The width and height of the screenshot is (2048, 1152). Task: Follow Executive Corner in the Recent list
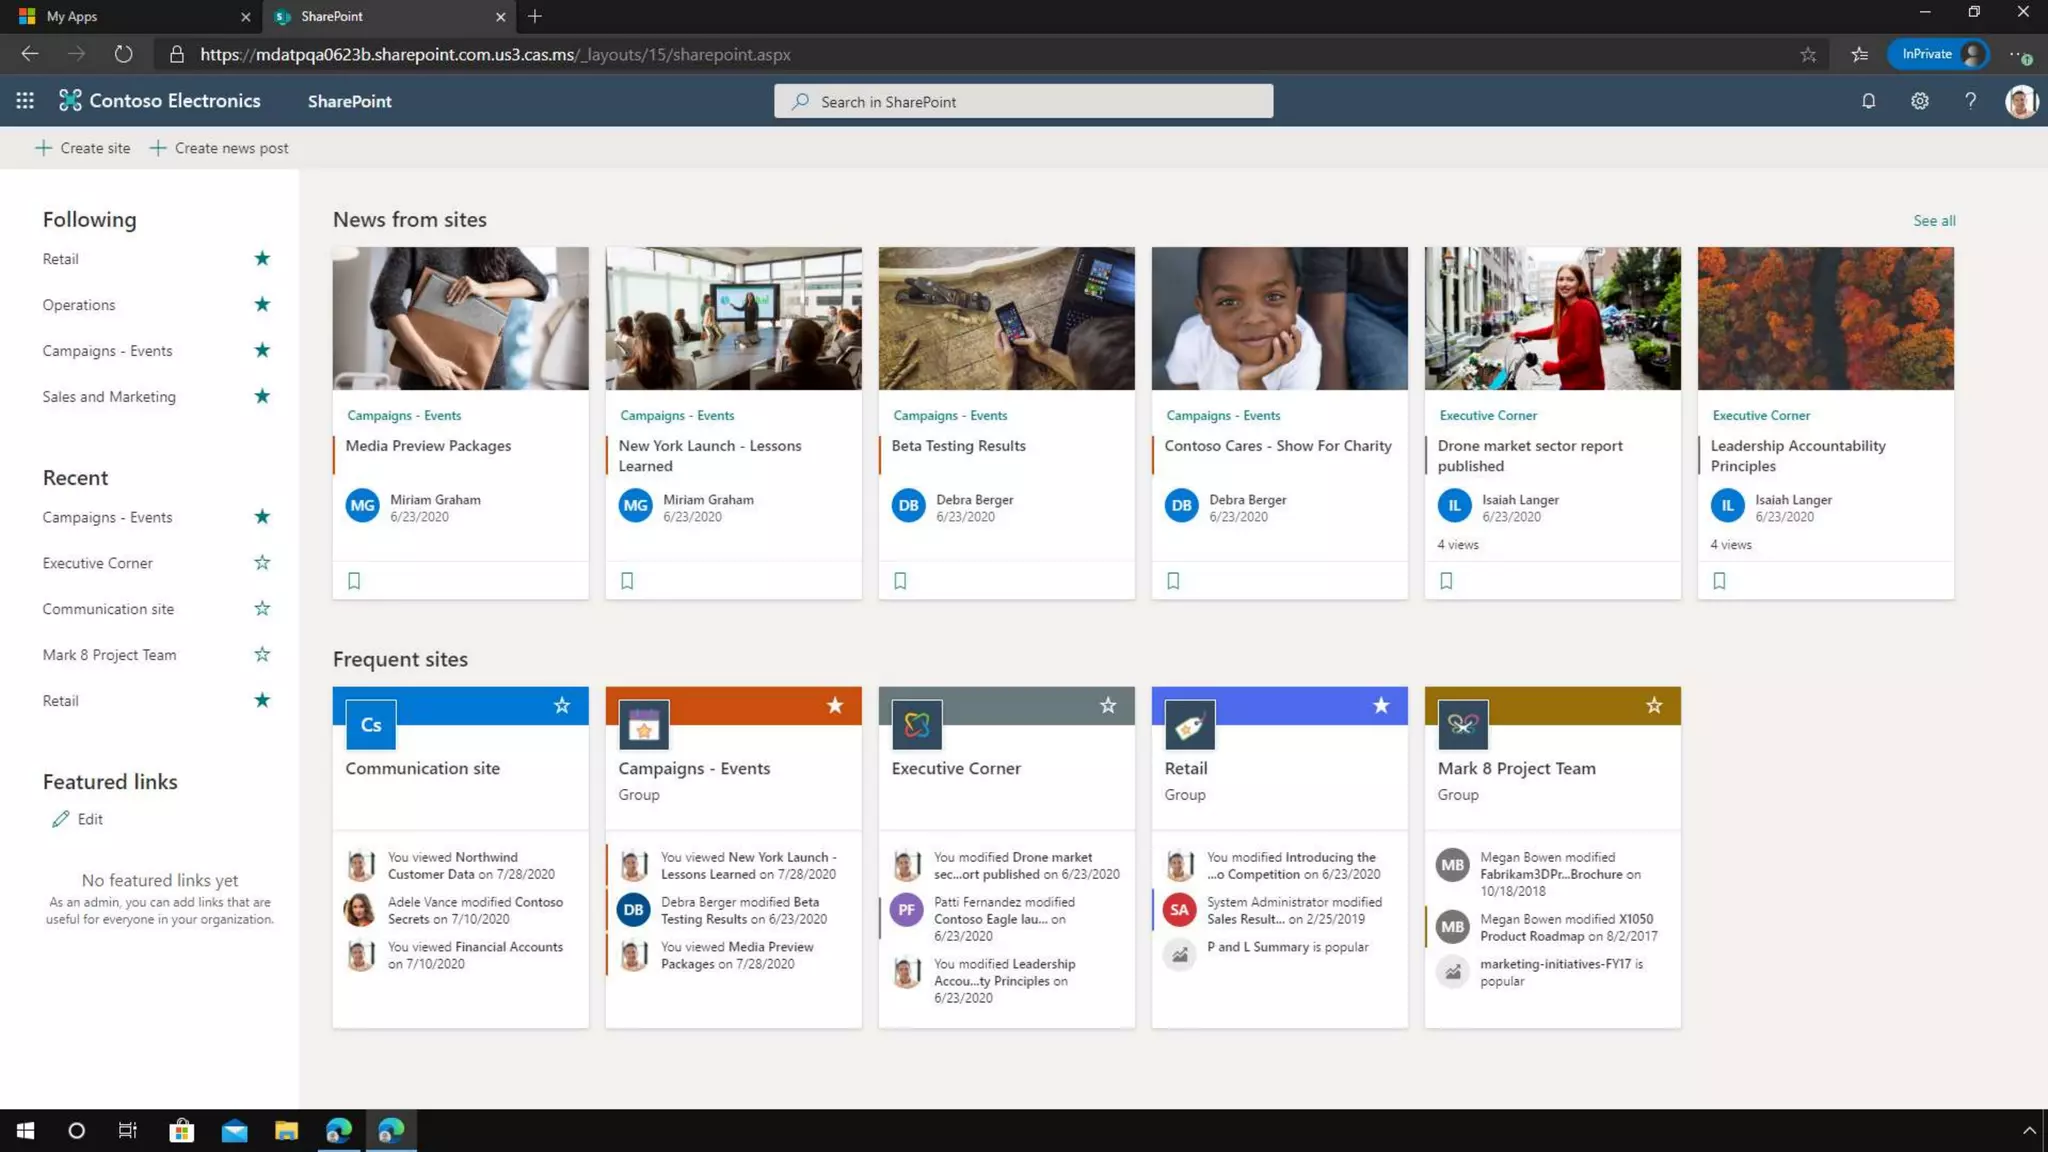point(262,563)
